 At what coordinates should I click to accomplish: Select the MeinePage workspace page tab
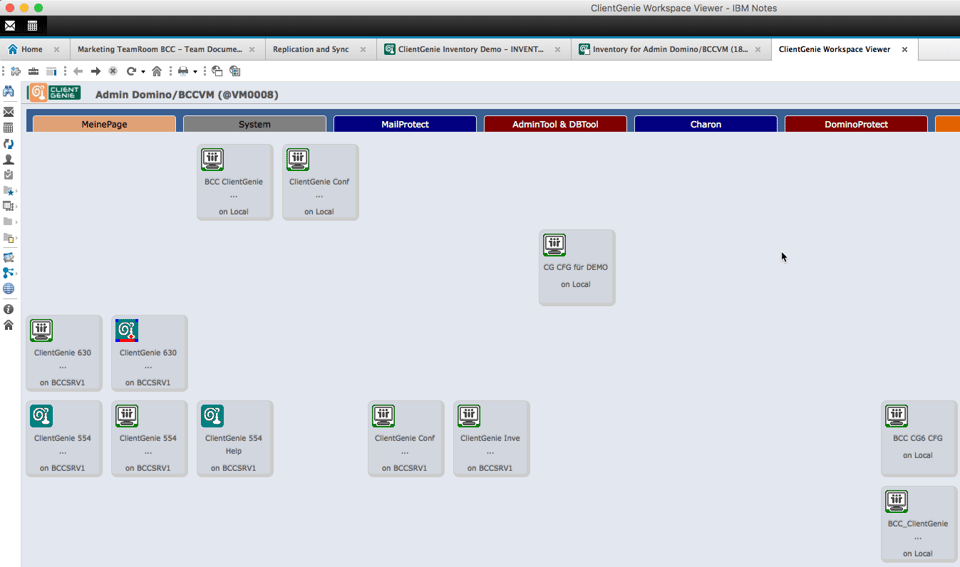coord(104,124)
